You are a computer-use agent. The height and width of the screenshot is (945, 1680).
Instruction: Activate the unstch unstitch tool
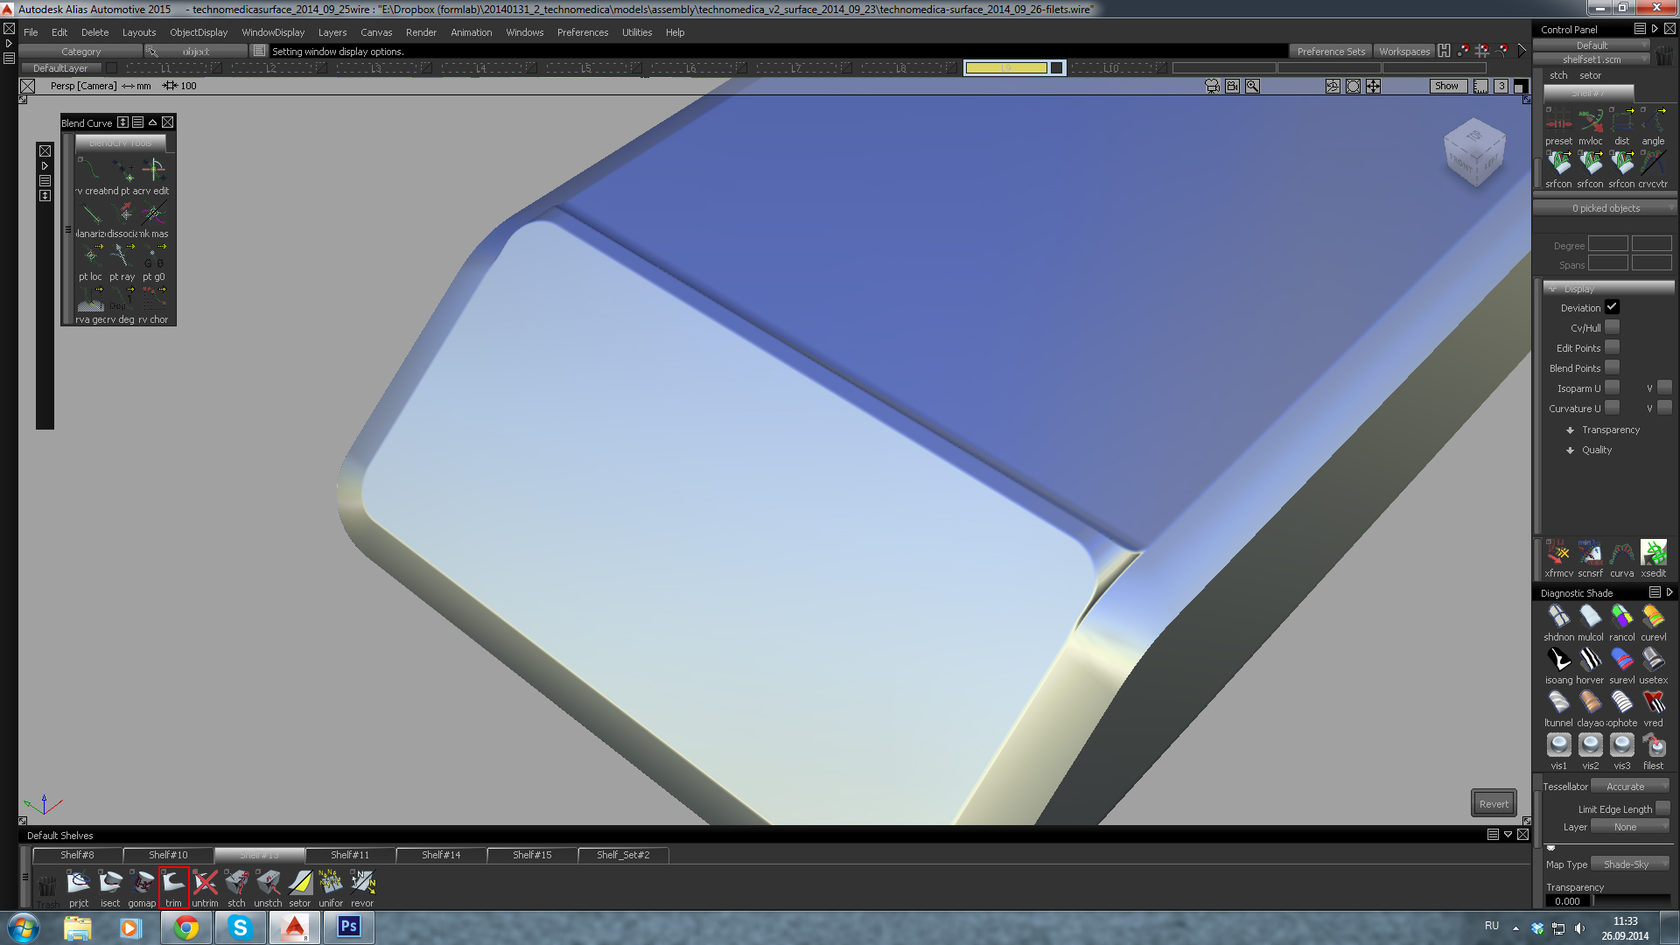click(268, 884)
